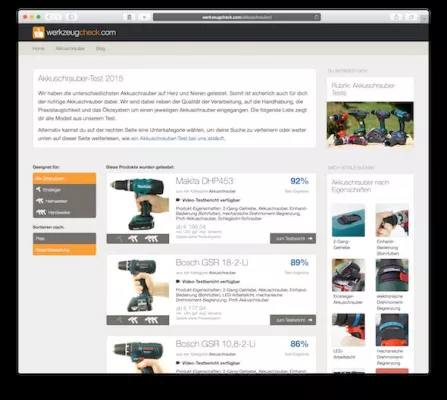Screen dimensions: 447x400
Task: Click single-tool beginner icon under Makita image
Action: [x=119, y=239]
